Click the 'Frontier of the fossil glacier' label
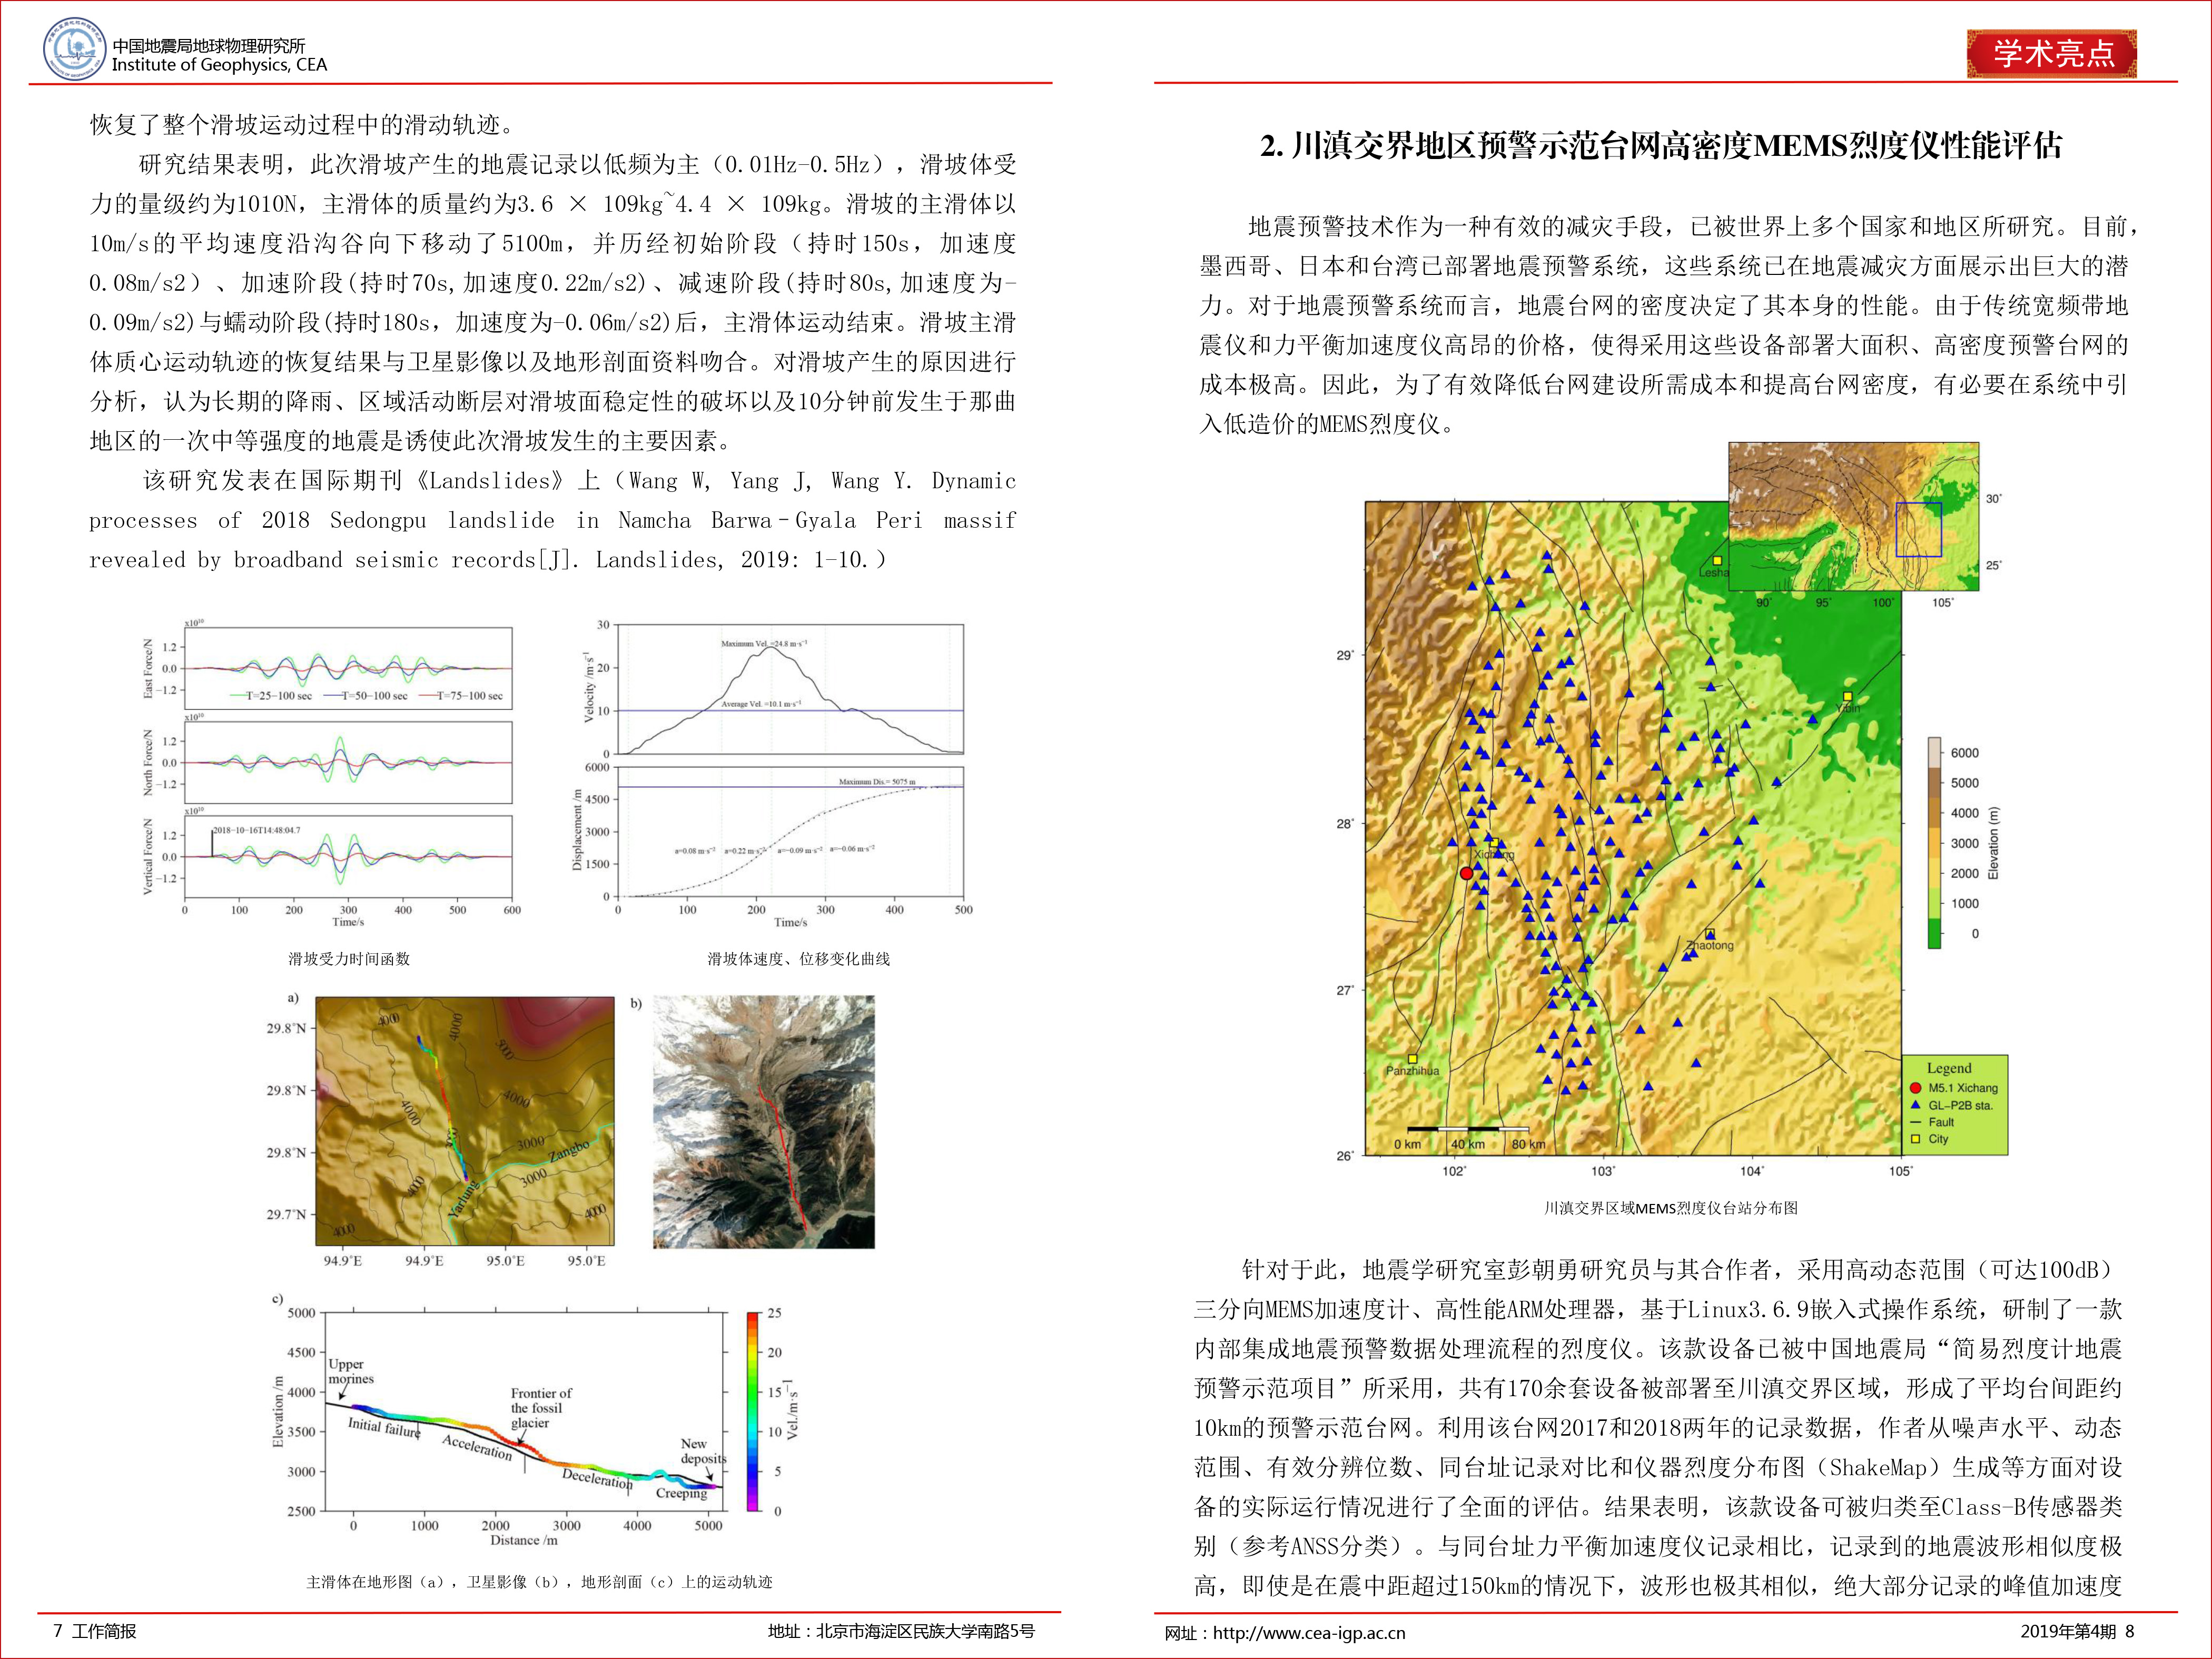Viewport: 2212px width, 1659px height. (x=541, y=1408)
